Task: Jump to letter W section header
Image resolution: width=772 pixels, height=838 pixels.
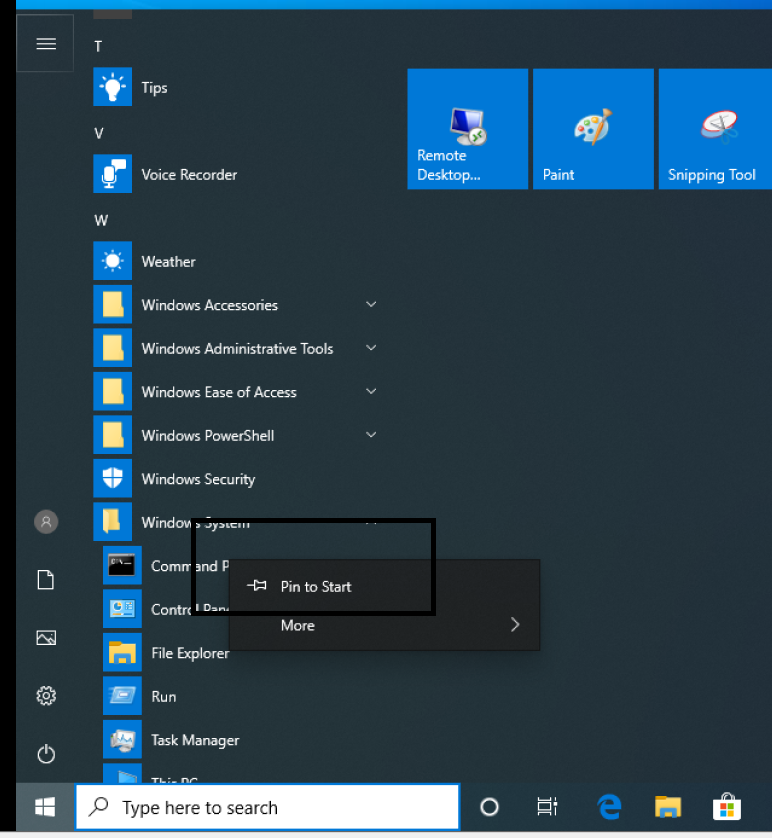Action: (101, 221)
